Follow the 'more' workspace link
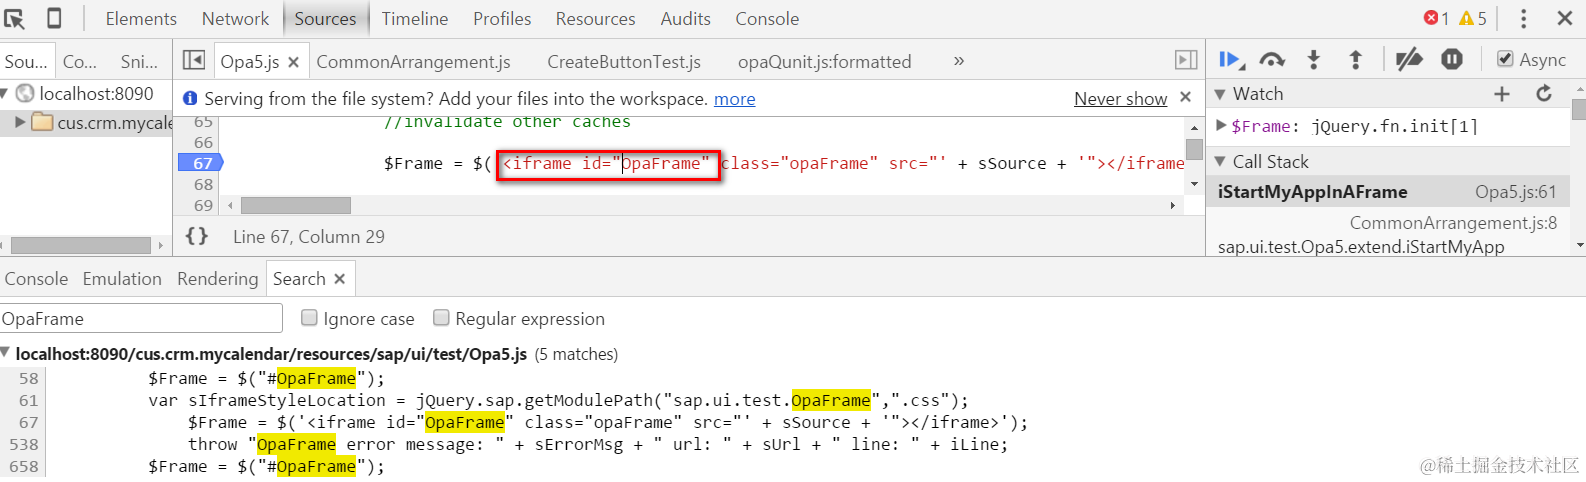The image size is (1586, 482). coord(734,98)
